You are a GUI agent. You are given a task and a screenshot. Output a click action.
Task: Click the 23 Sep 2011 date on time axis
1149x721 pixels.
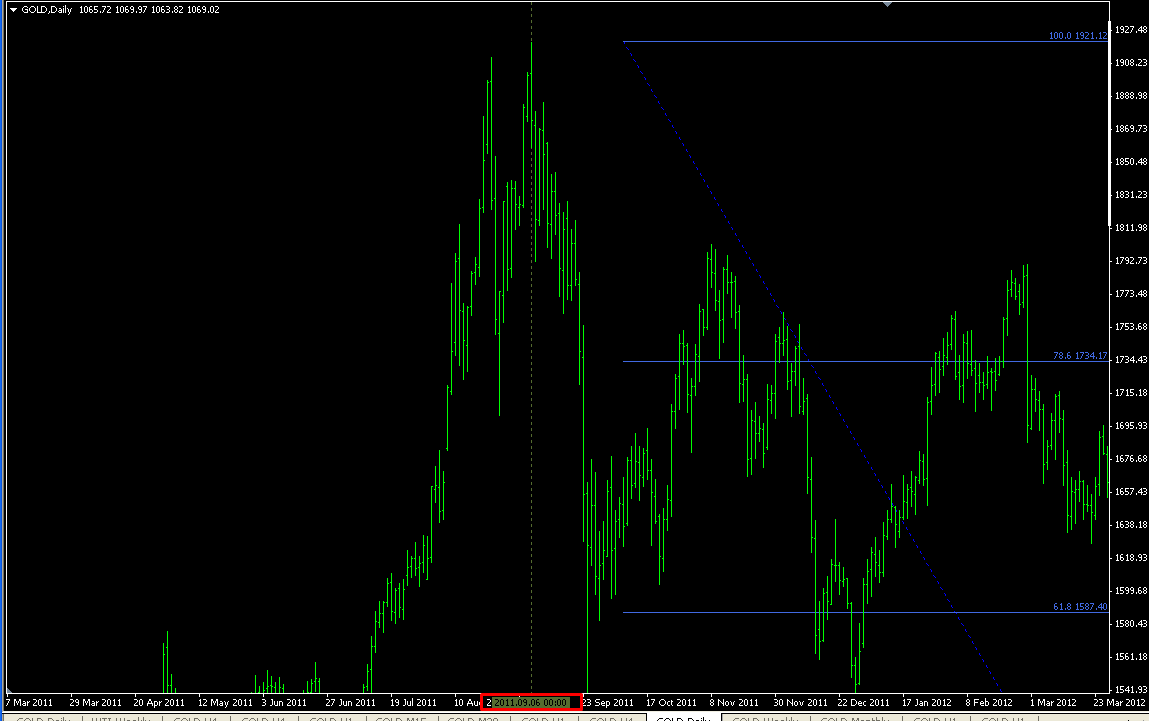[608, 703]
